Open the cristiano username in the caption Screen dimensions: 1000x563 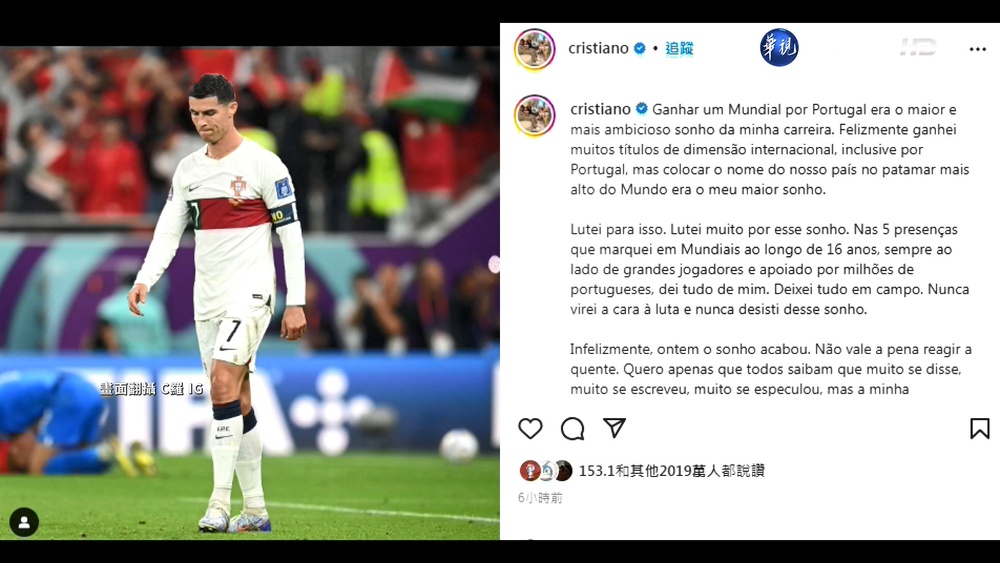tap(600, 109)
